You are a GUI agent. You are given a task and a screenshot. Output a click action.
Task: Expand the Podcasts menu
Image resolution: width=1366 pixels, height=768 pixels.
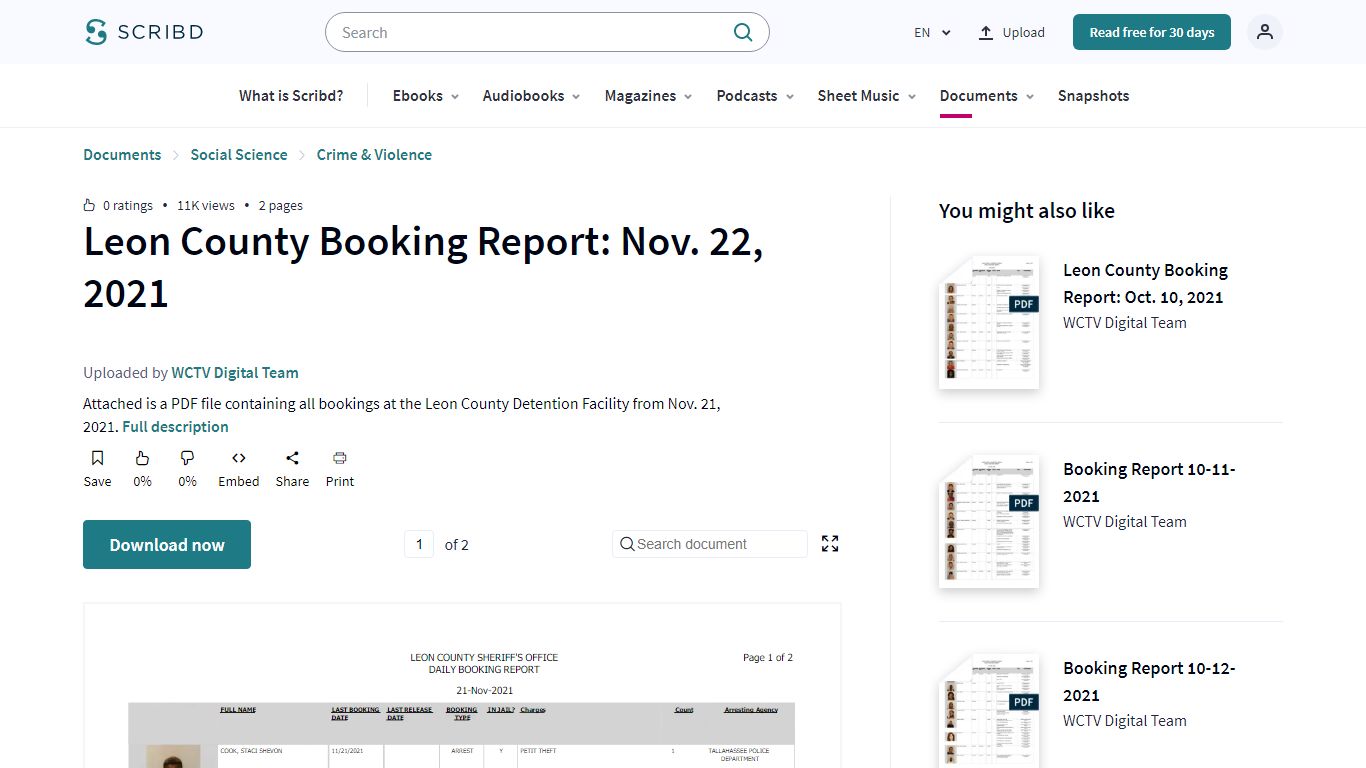click(756, 96)
